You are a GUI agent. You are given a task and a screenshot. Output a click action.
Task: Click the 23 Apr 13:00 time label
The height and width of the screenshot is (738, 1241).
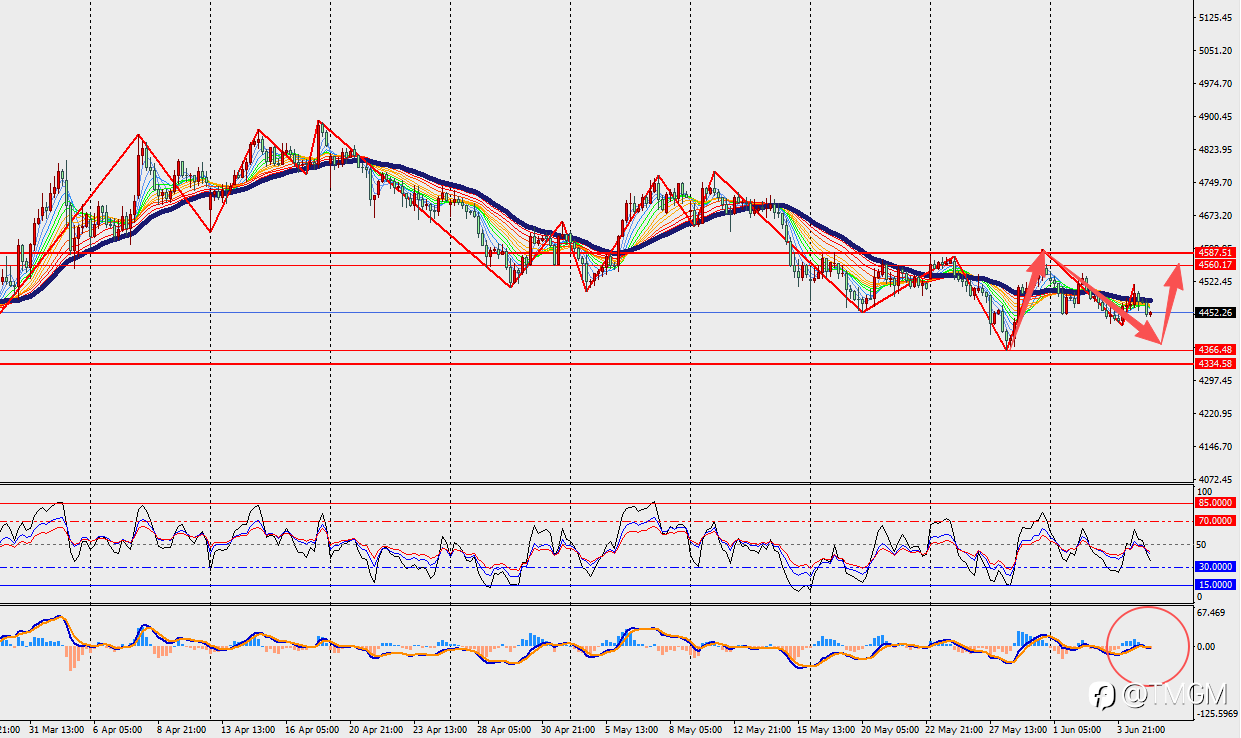click(x=440, y=730)
